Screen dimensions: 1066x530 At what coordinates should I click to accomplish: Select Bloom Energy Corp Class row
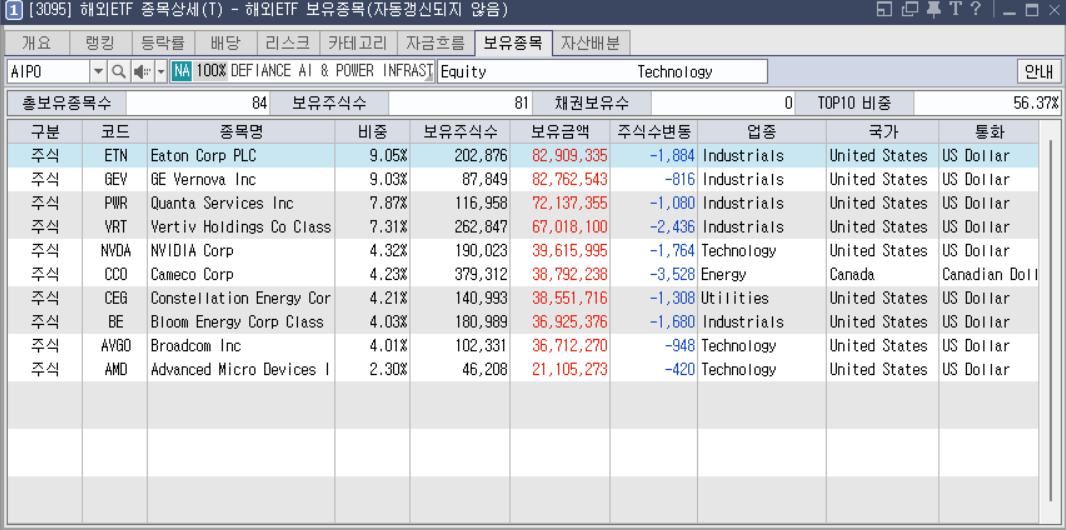click(x=523, y=322)
